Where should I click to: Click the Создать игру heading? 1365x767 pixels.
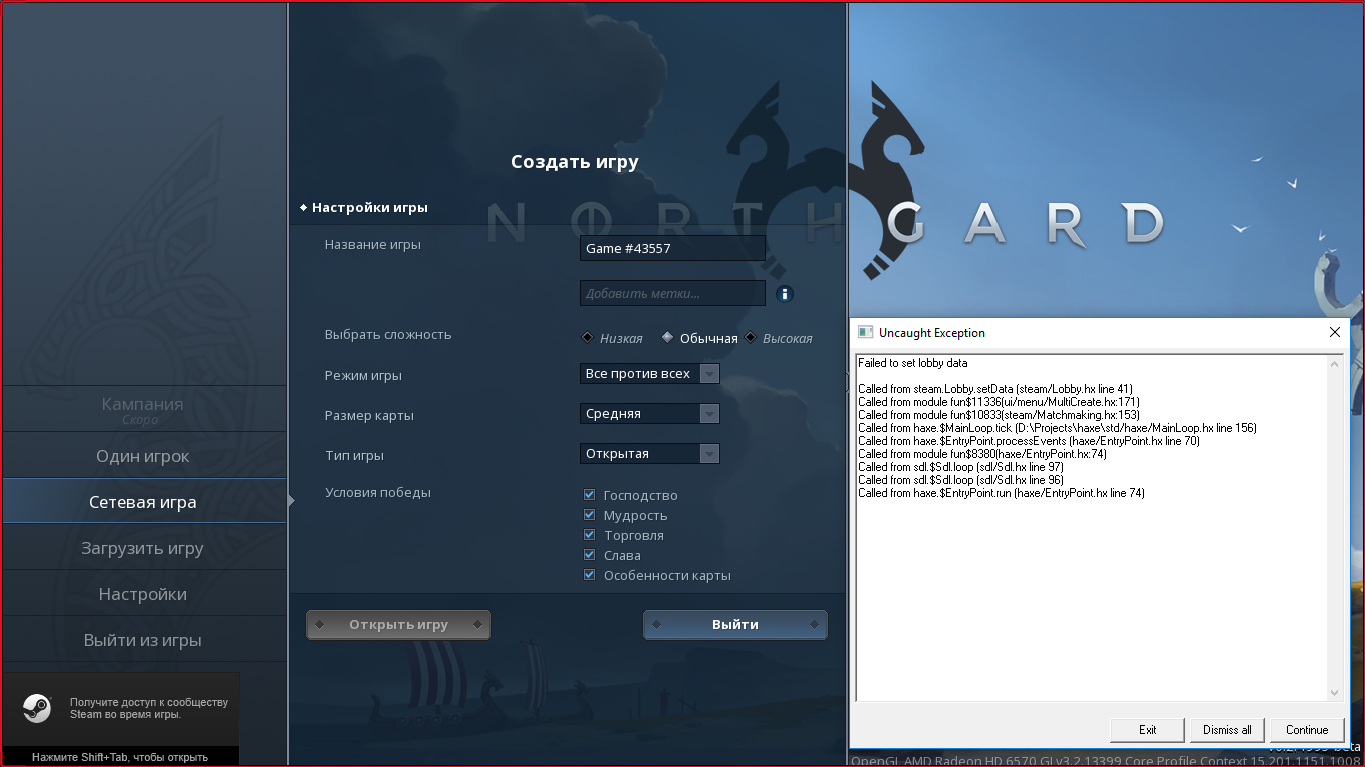[575, 162]
